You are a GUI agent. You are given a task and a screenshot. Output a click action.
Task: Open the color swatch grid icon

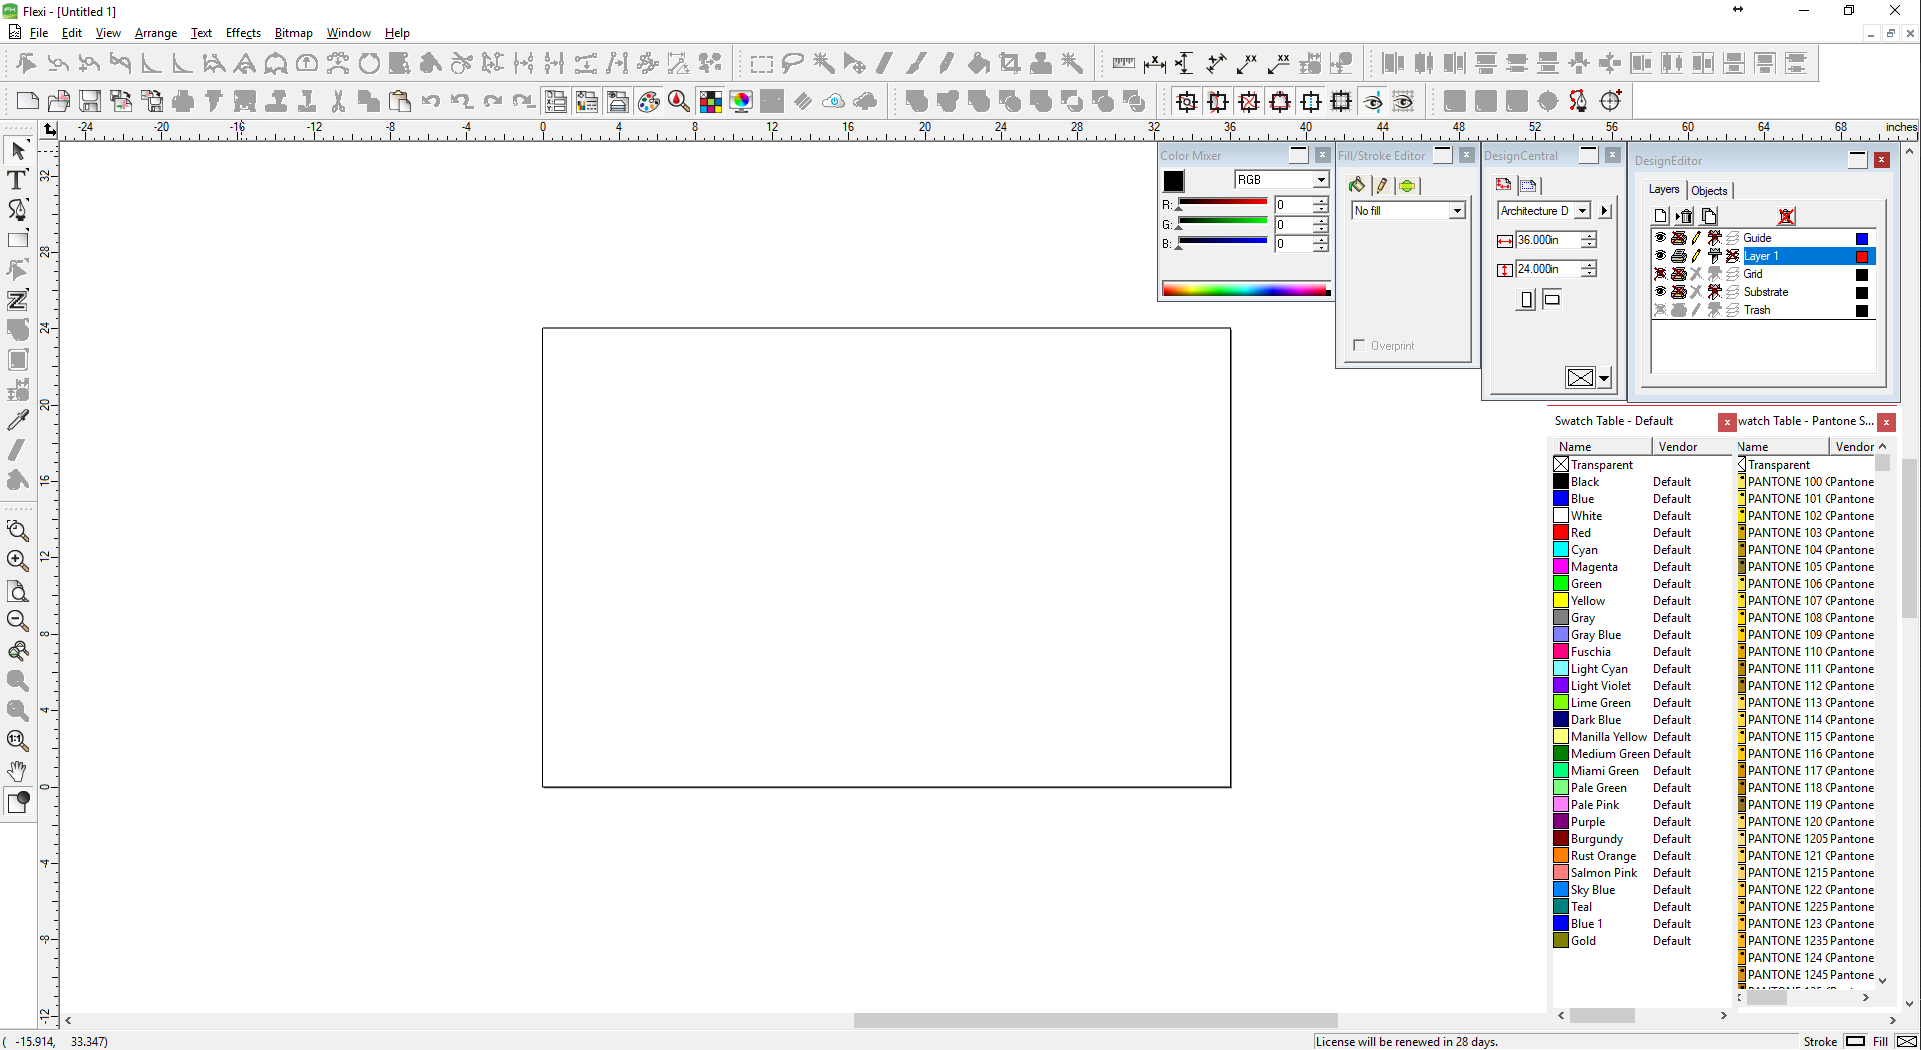click(710, 101)
